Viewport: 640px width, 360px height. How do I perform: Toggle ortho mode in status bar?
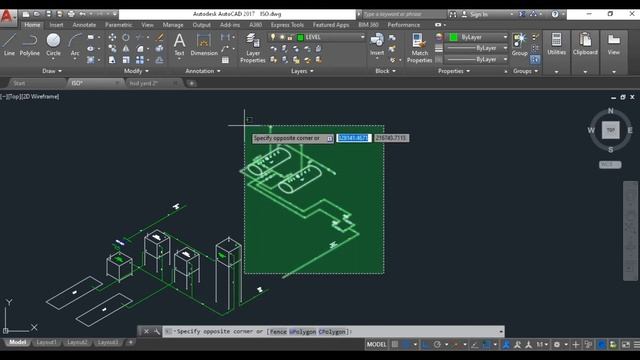point(425,344)
